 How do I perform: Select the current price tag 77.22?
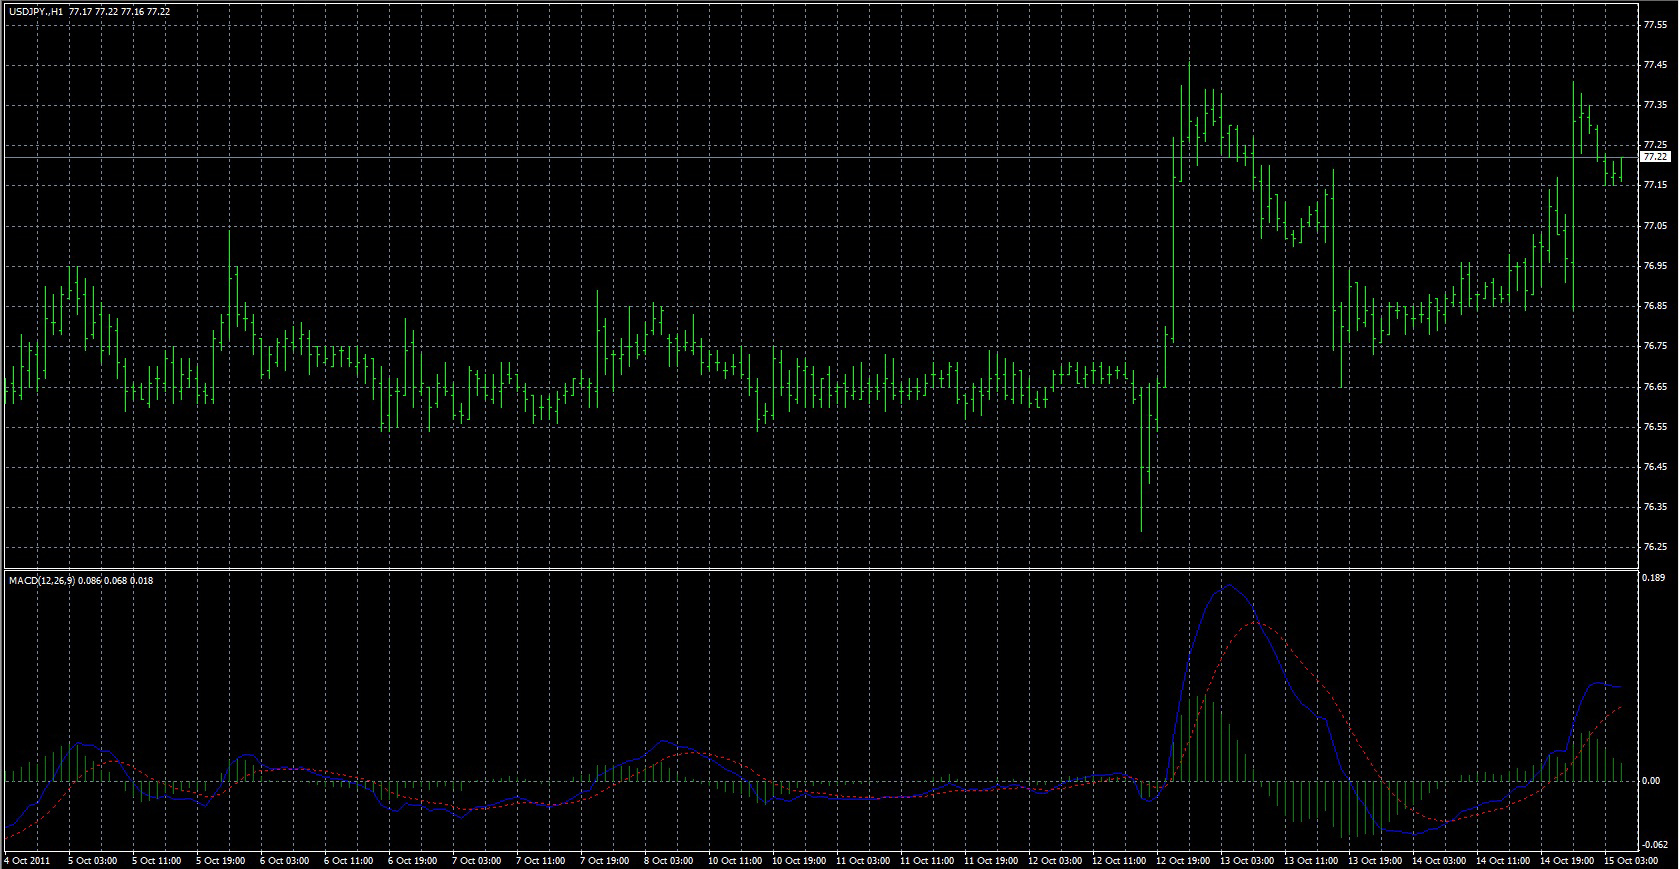[x=1655, y=157]
